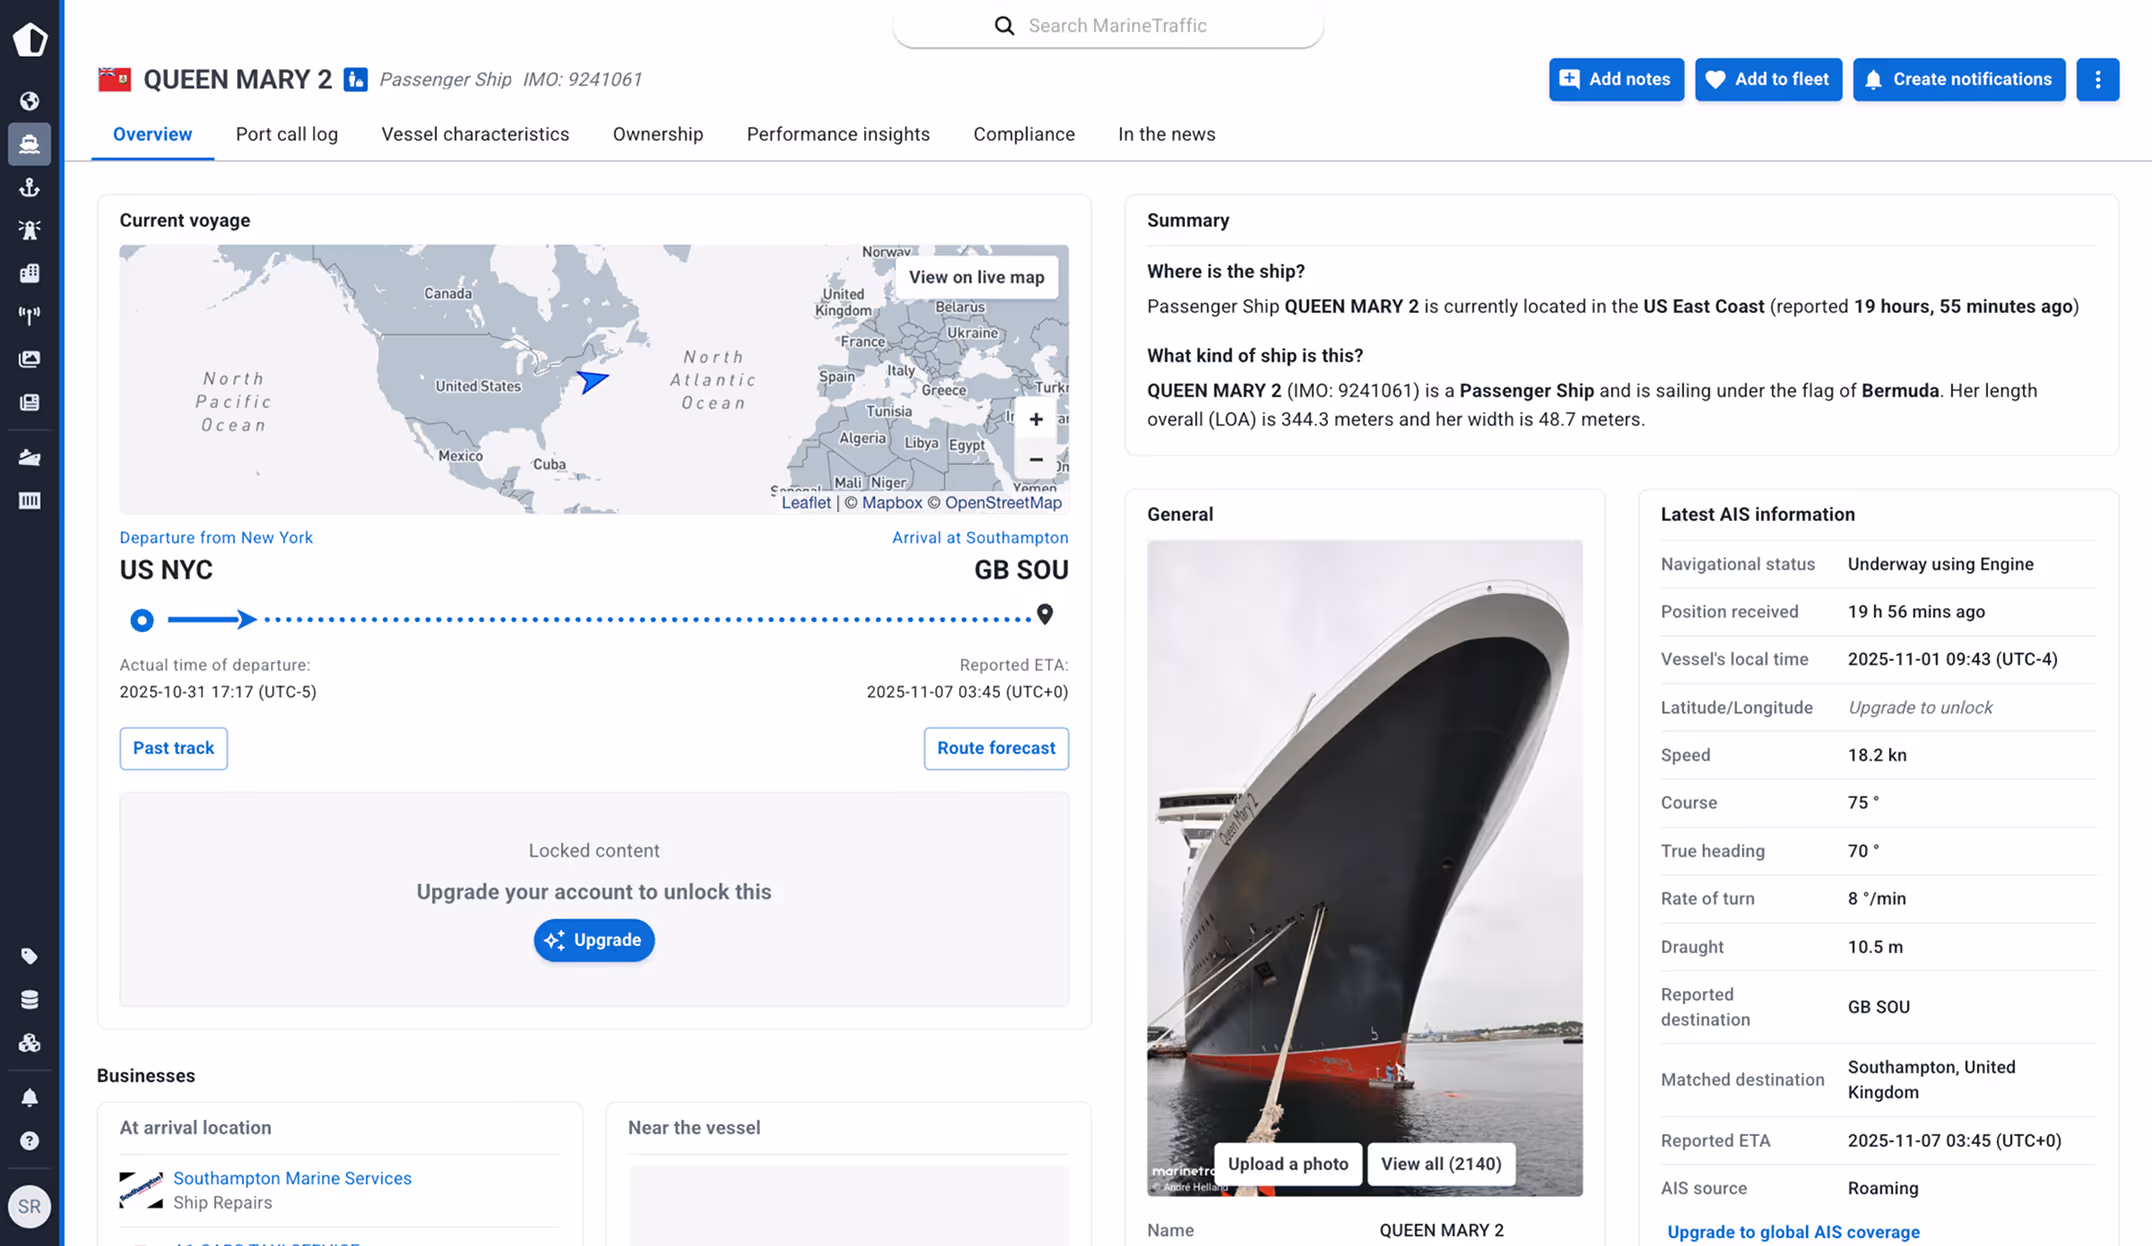Open the notifications bell in sidebar

click(x=29, y=1098)
